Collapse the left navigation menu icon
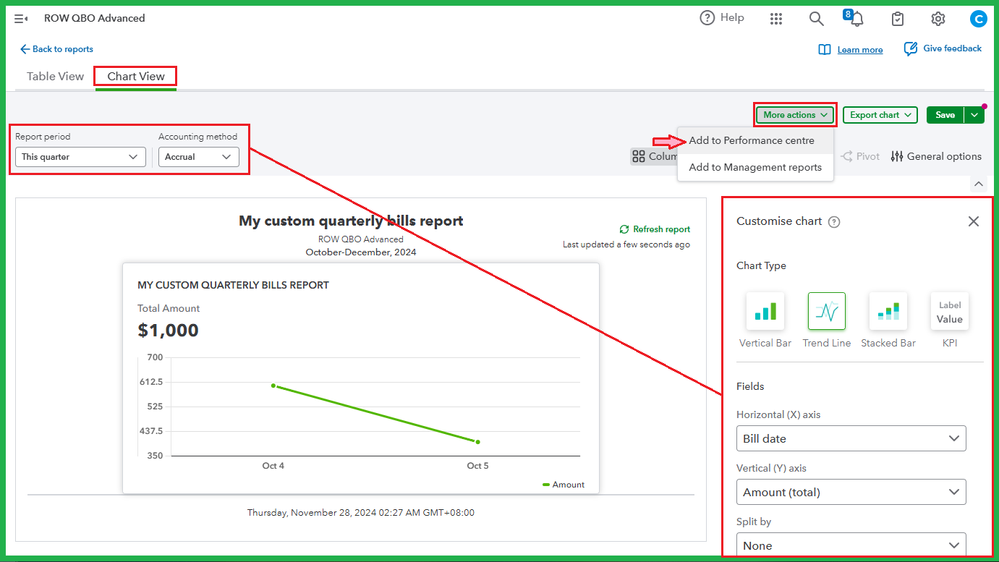Screen dimensions: 999x562 pyautogui.click(x=20, y=18)
